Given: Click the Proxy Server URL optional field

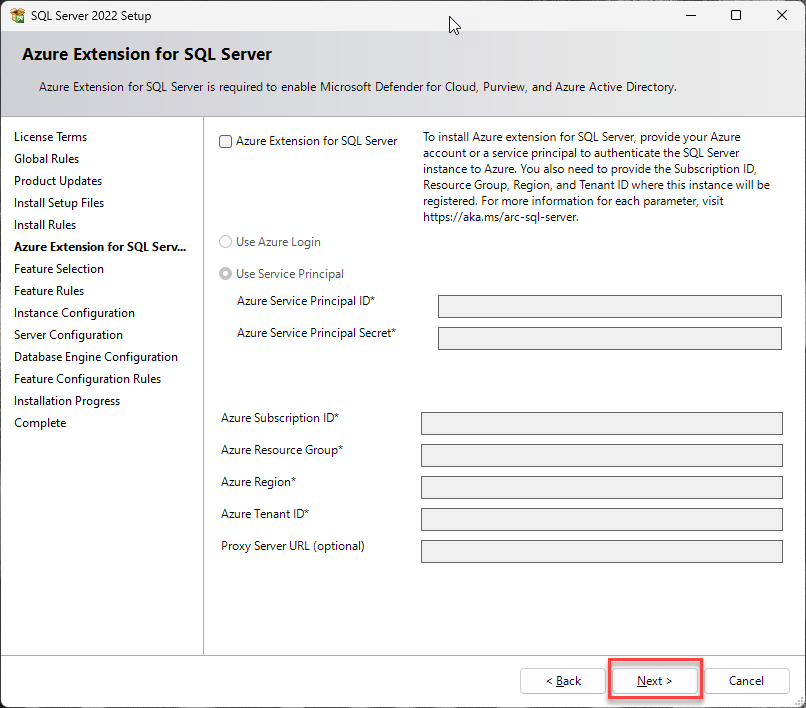Looking at the screenshot, I should (601, 551).
